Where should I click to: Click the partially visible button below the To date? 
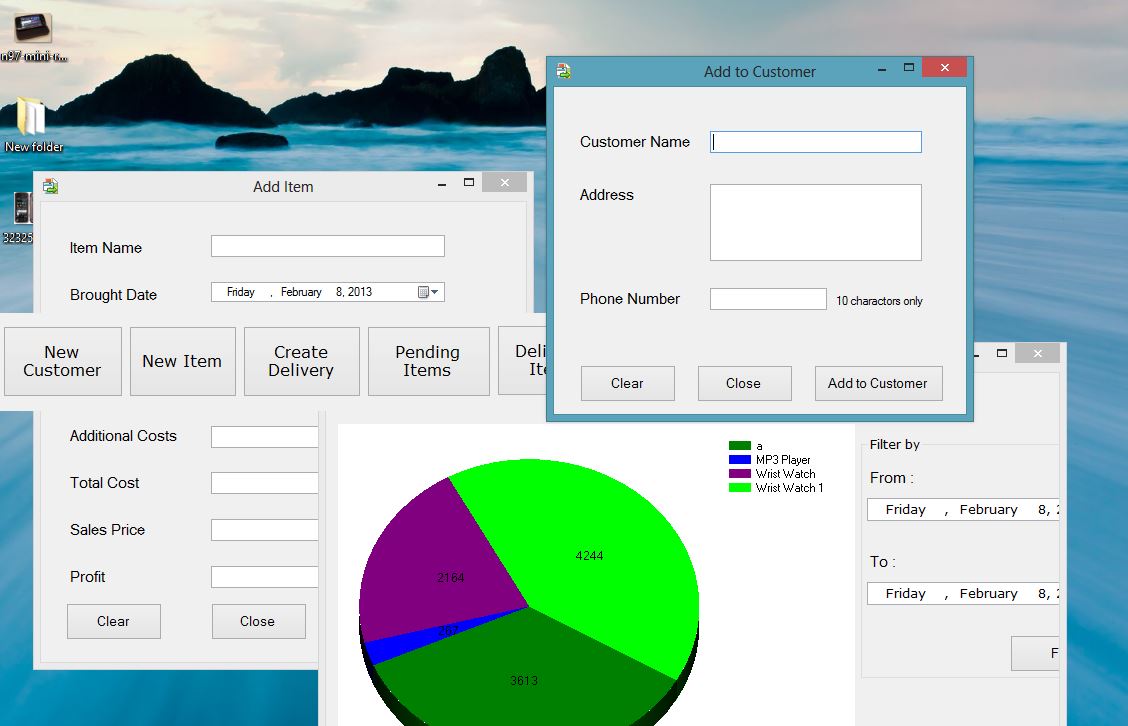coord(1035,653)
